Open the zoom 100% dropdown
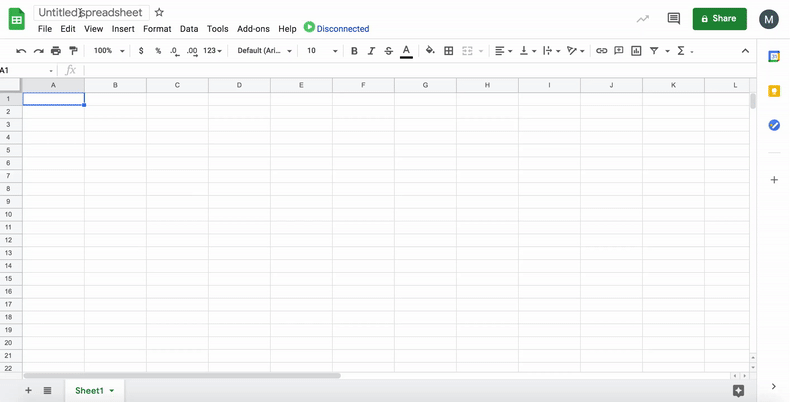The height and width of the screenshot is (402, 790). (x=107, y=51)
